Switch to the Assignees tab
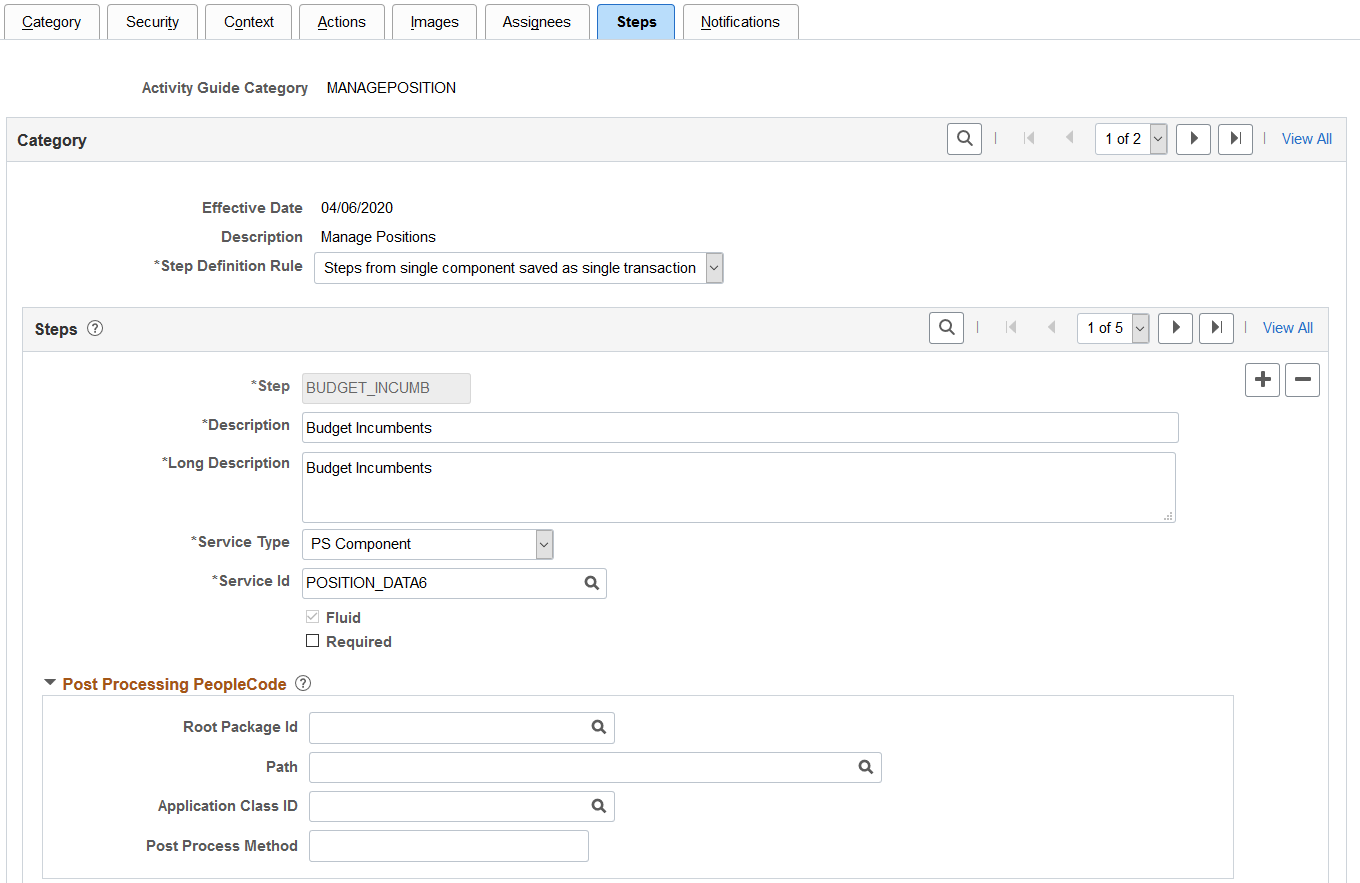This screenshot has height=883, width=1360. 537,22
